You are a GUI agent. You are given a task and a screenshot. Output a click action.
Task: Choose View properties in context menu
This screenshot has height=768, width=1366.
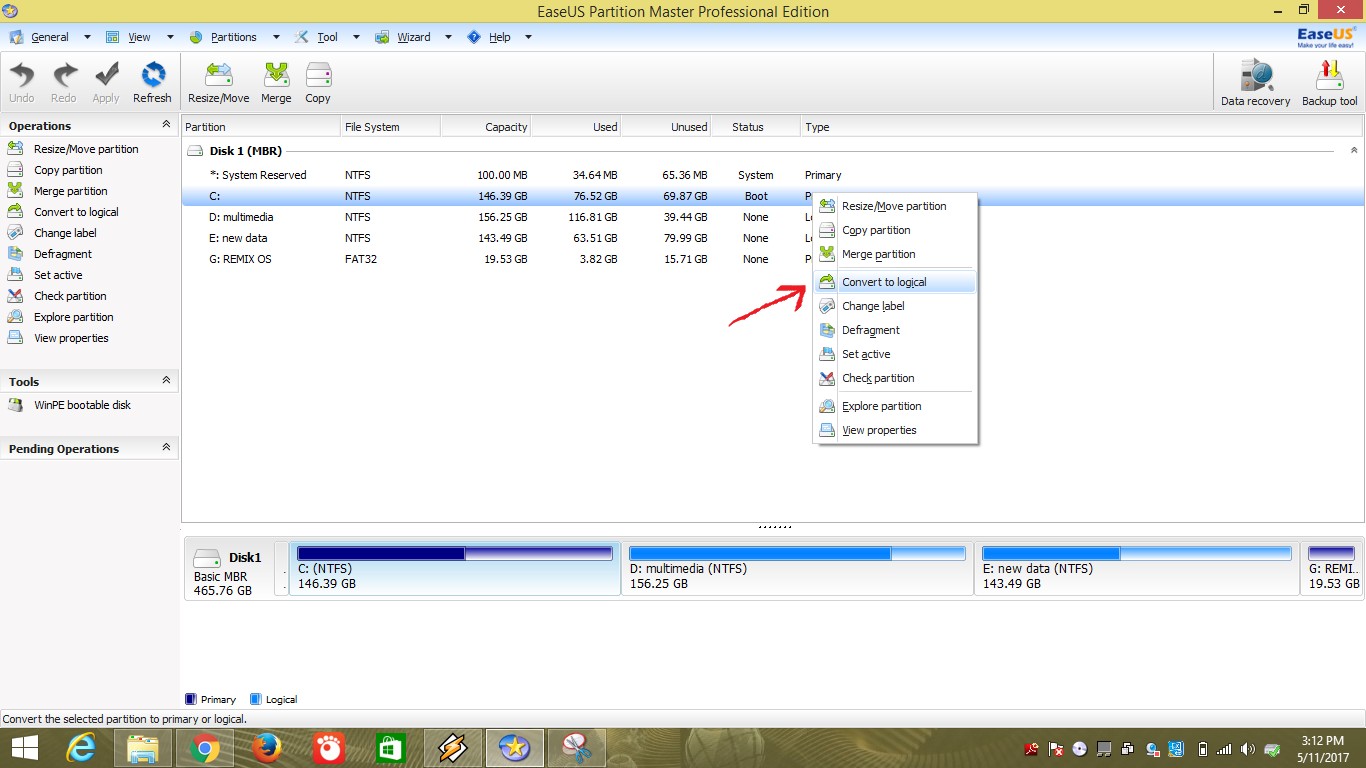[895, 430]
